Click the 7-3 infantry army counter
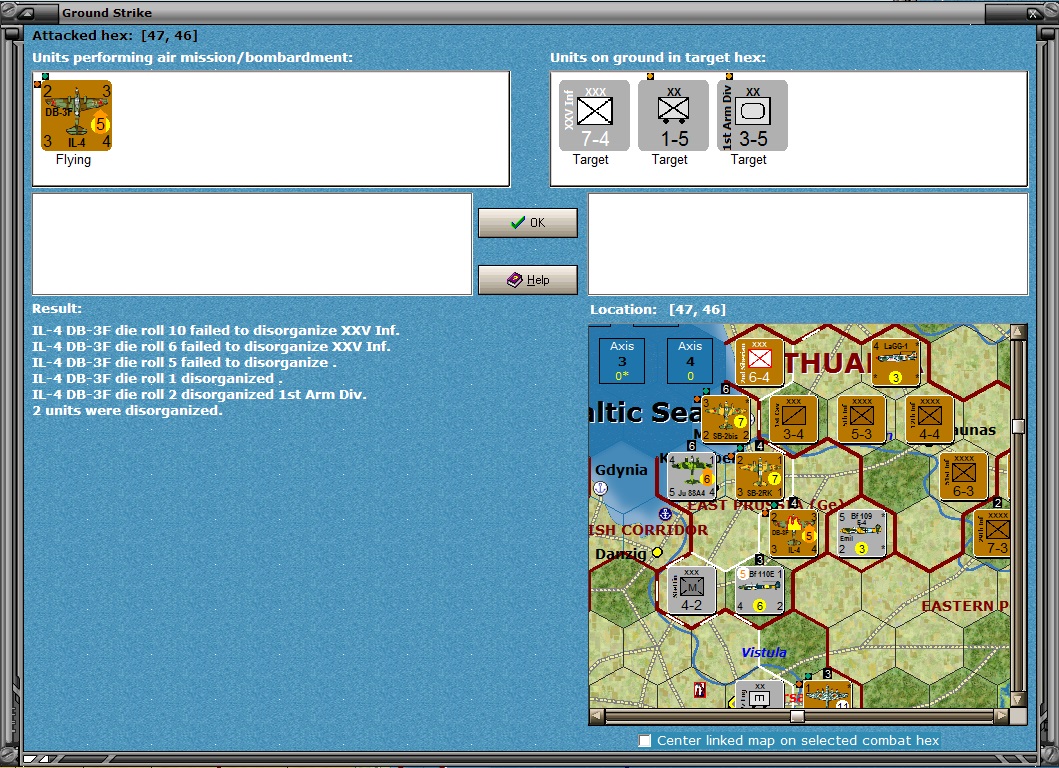The width and height of the screenshot is (1059, 768). click(x=993, y=533)
